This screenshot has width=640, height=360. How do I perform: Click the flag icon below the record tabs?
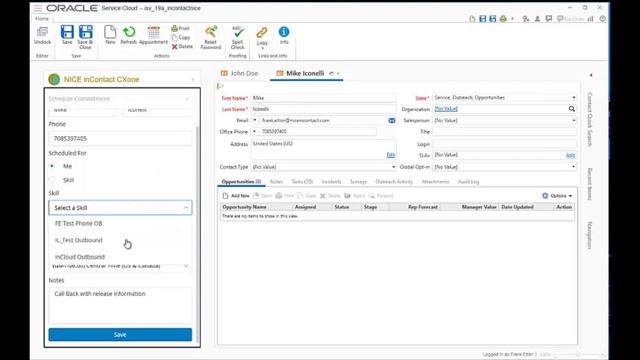pos(220,86)
